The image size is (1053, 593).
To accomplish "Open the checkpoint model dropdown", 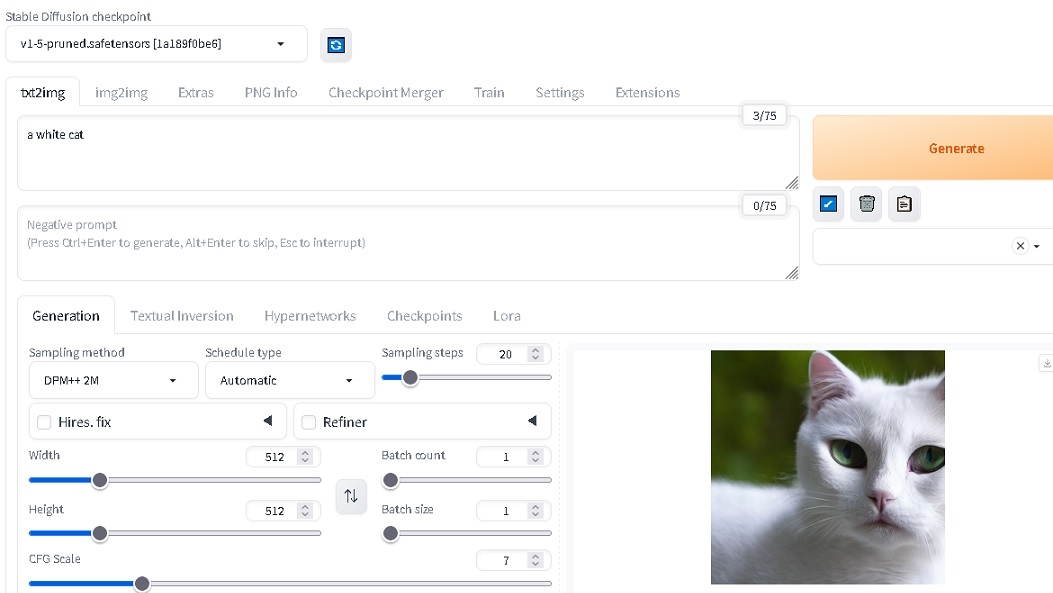I will [x=155, y=44].
